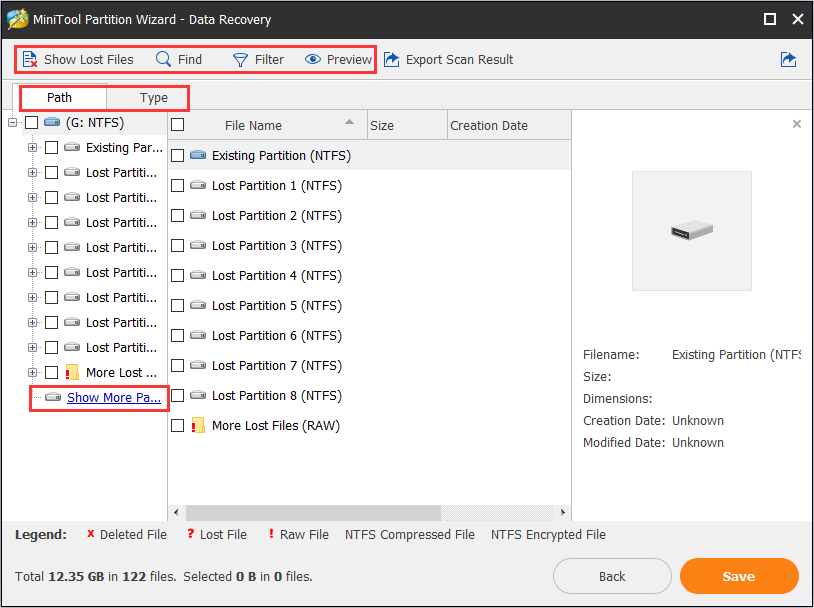Close the preview panel with the X
This screenshot has width=814, height=608.
pos(797,124)
